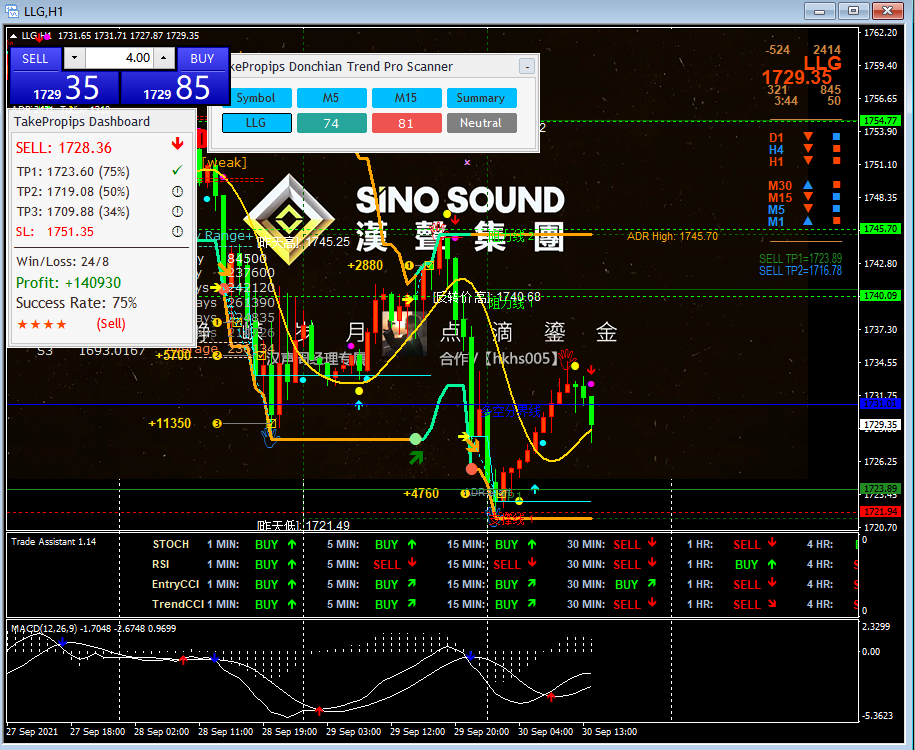Click the red 1721.94 price axis tag
This screenshot has width=915, height=750.
pos(881,512)
